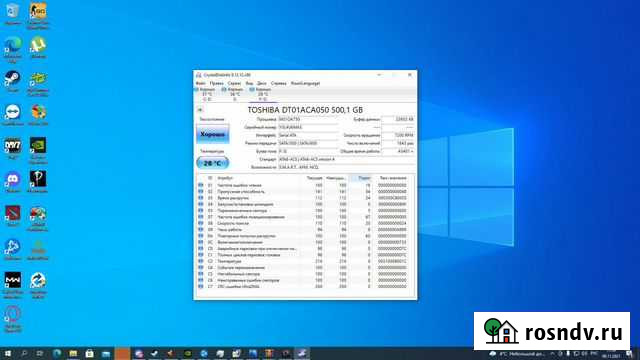Select the 08 Скорость поиска row
640x360 pixels.
click(x=302, y=223)
